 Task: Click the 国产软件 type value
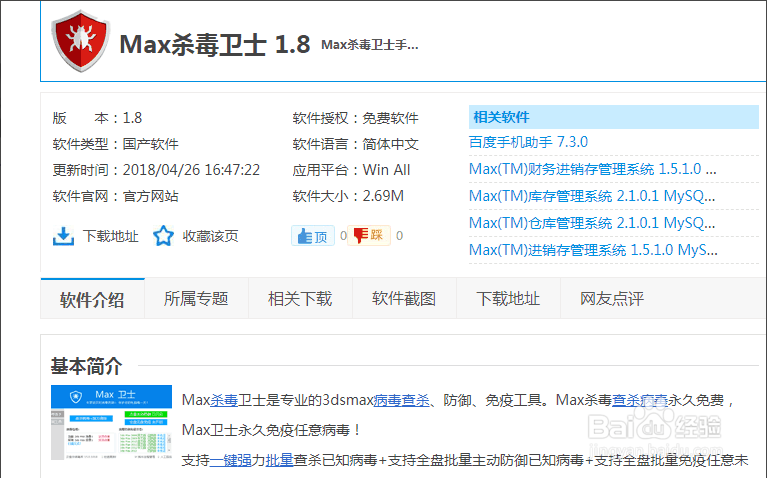coord(151,144)
